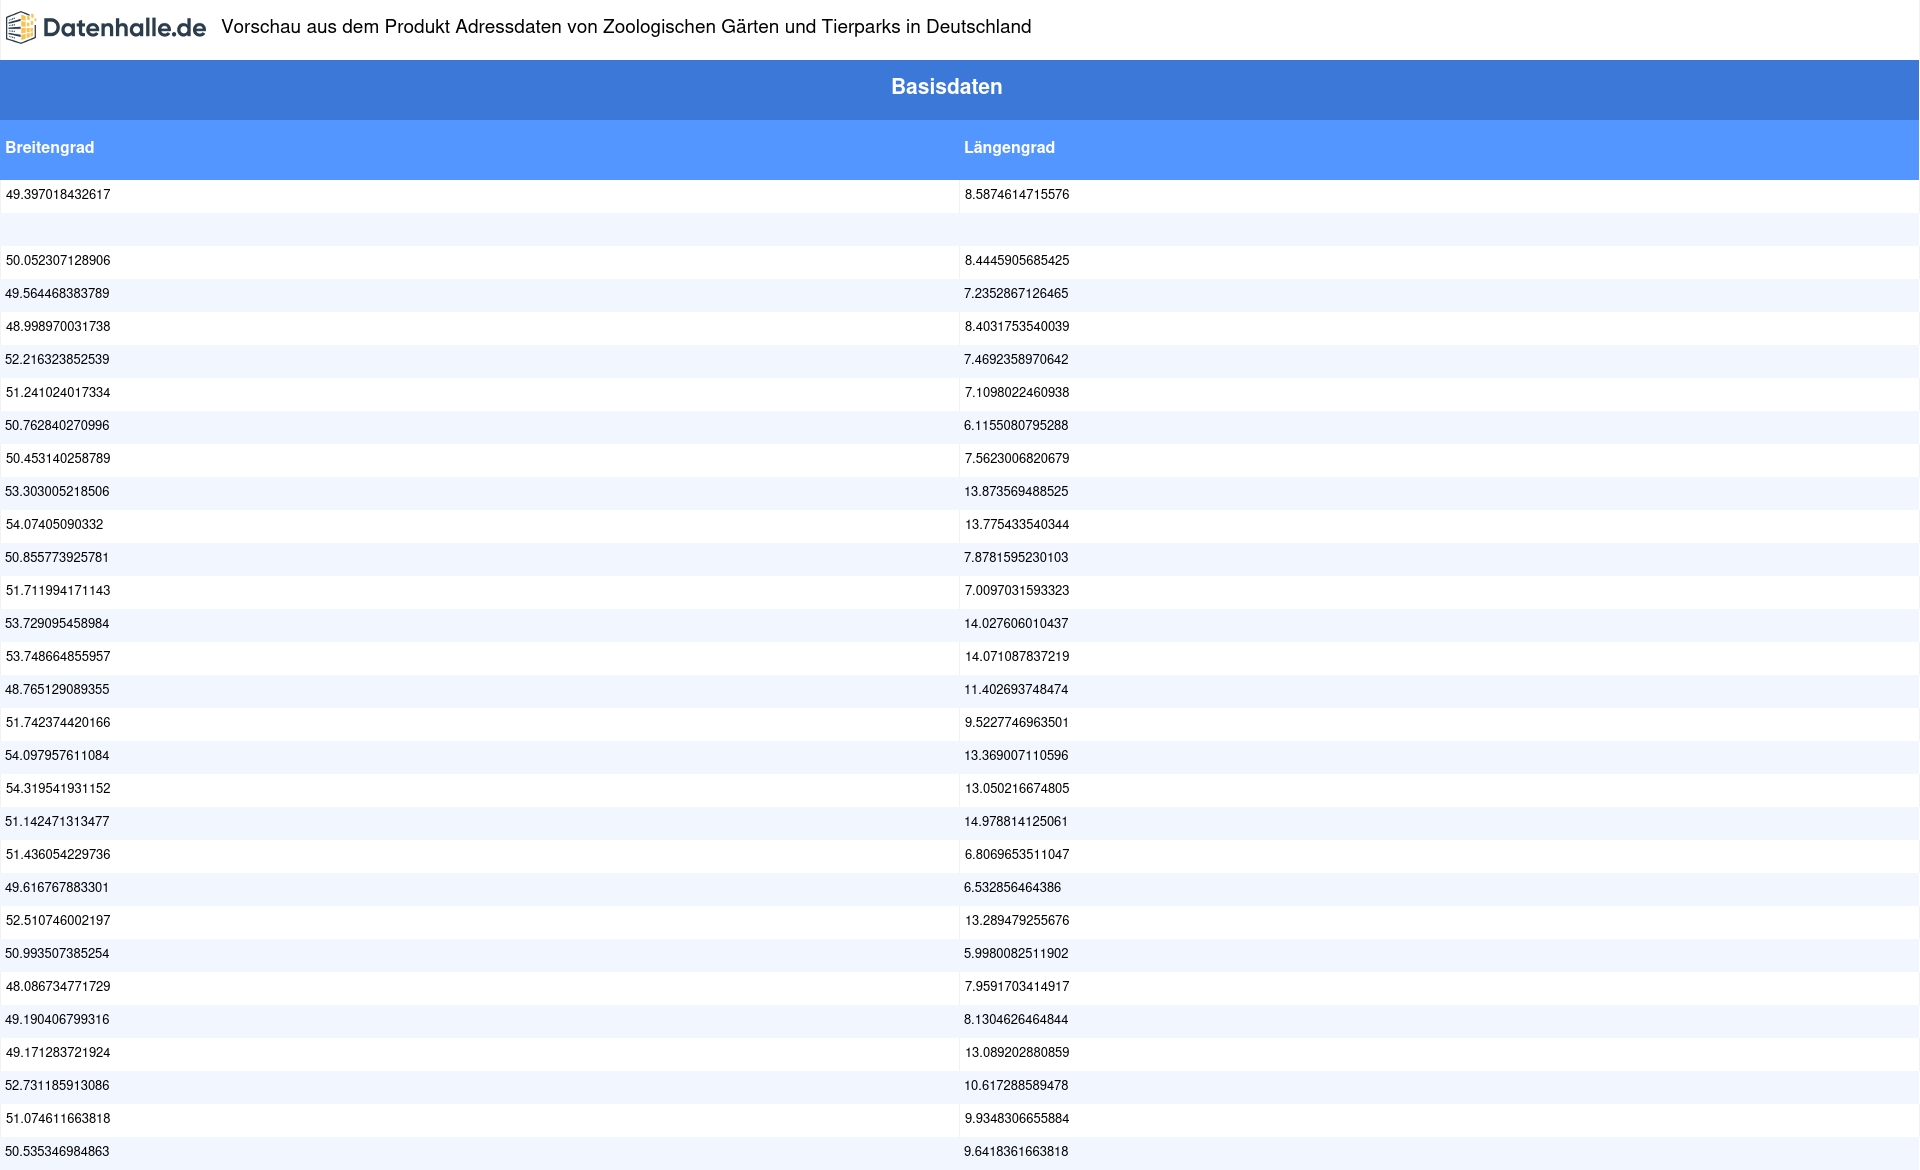Click the empty second table row
1920x1170 pixels.
point(480,229)
